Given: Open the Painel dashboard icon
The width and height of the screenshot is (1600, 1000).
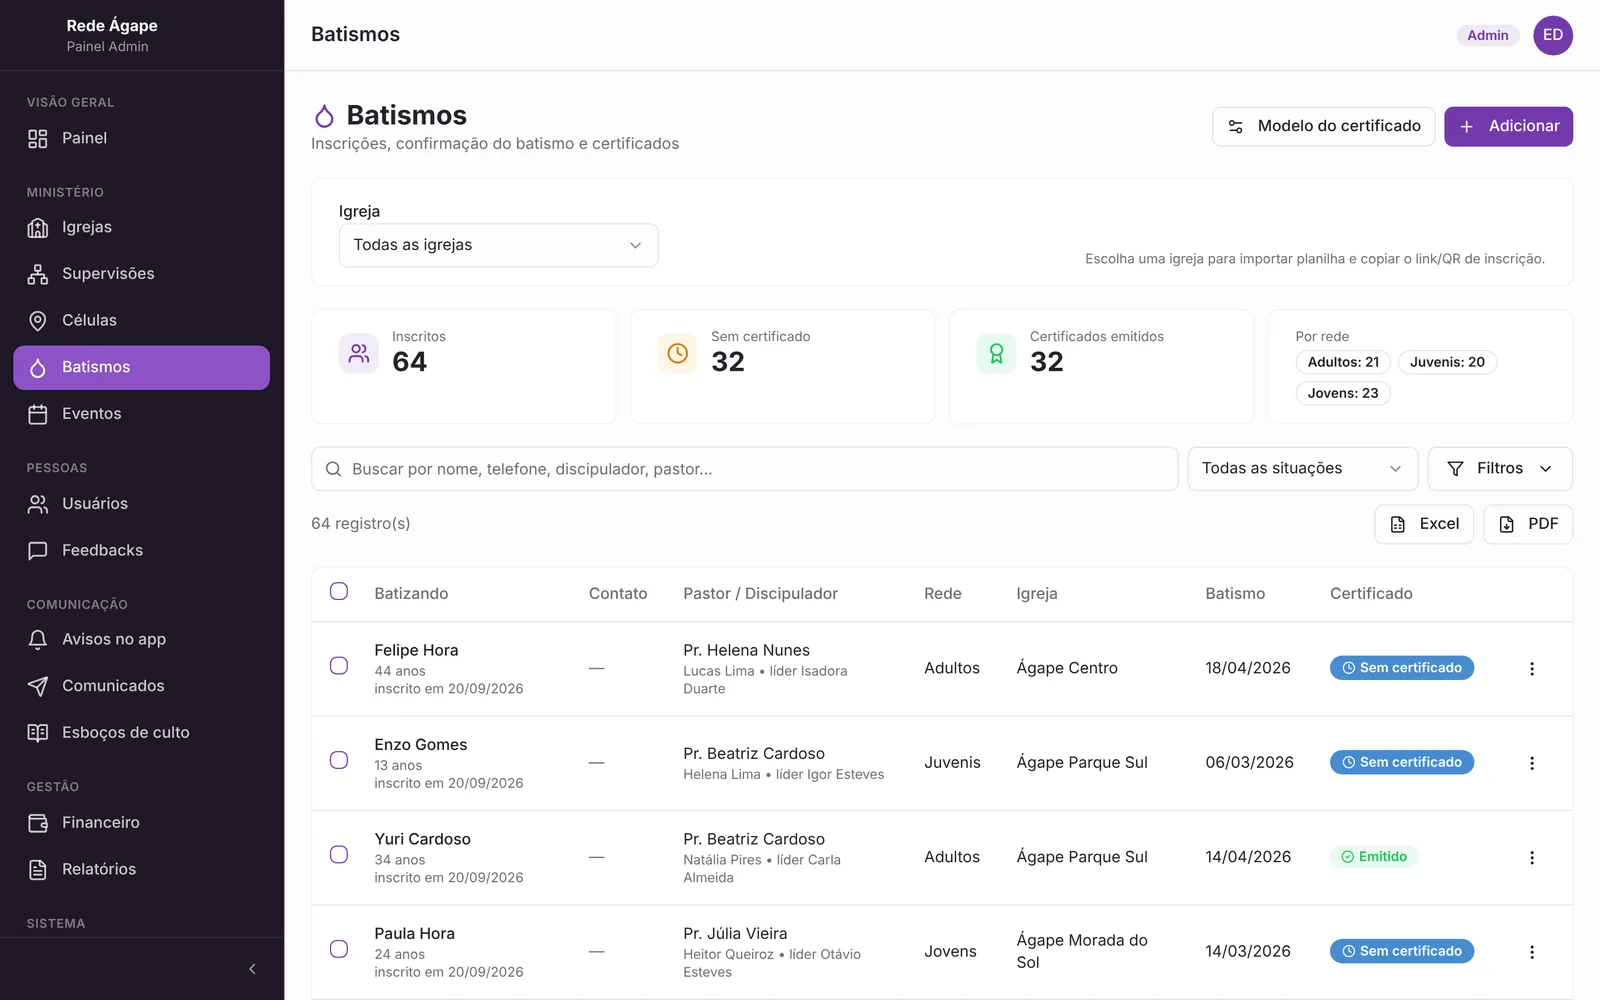Looking at the screenshot, I should [38, 139].
